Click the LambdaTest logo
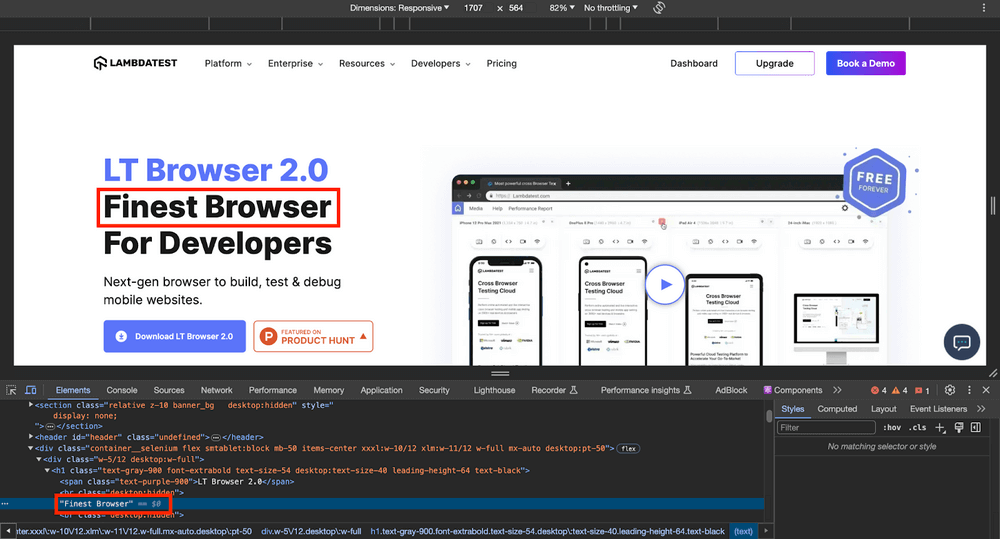Viewport: 1000px width, 539px height. [x=135, y=63]
